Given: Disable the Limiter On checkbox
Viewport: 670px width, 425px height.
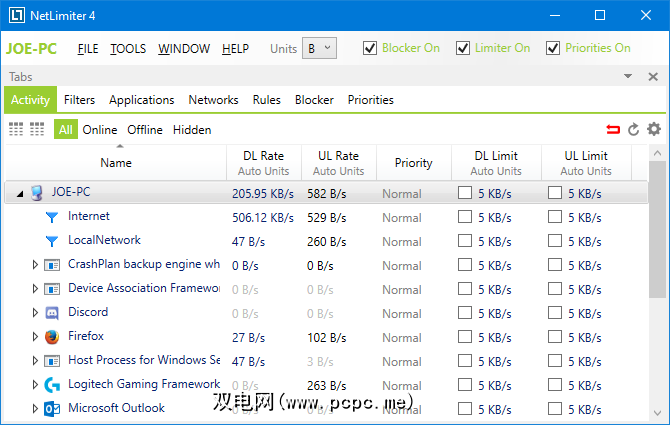Looking at the screenshot, I should (x=462, y=48).
